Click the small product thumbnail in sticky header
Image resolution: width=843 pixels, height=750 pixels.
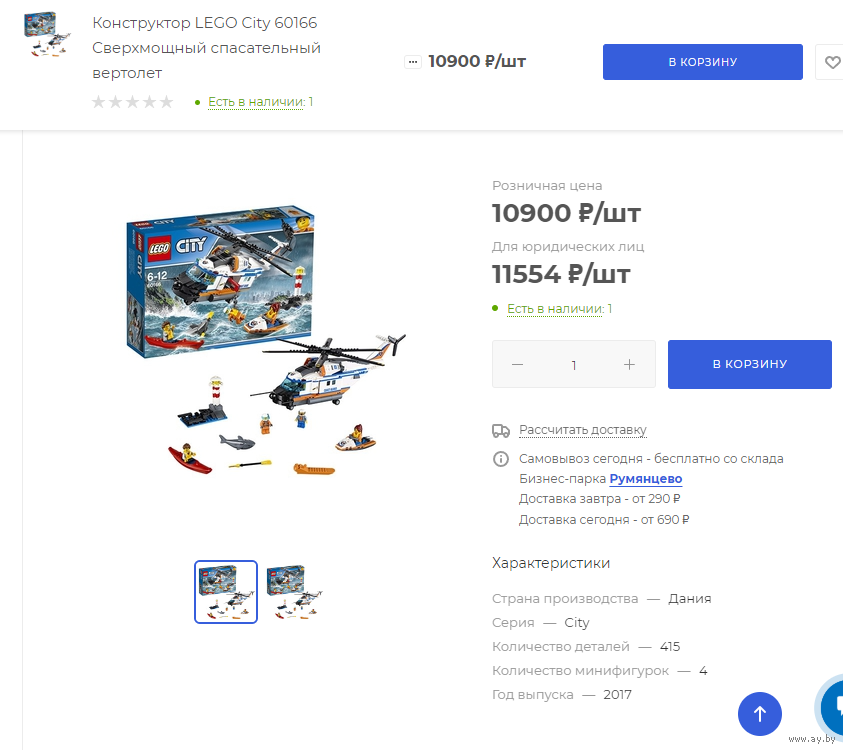[47, 34]
